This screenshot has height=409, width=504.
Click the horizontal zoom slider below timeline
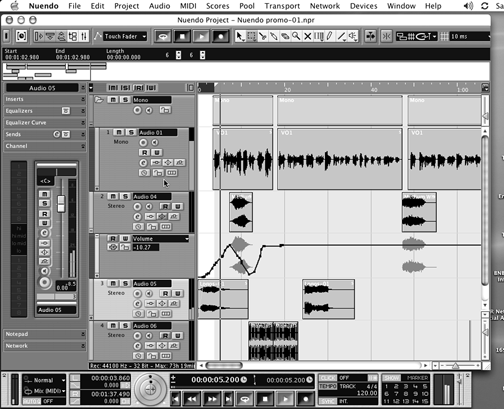[x=455, y=366]
